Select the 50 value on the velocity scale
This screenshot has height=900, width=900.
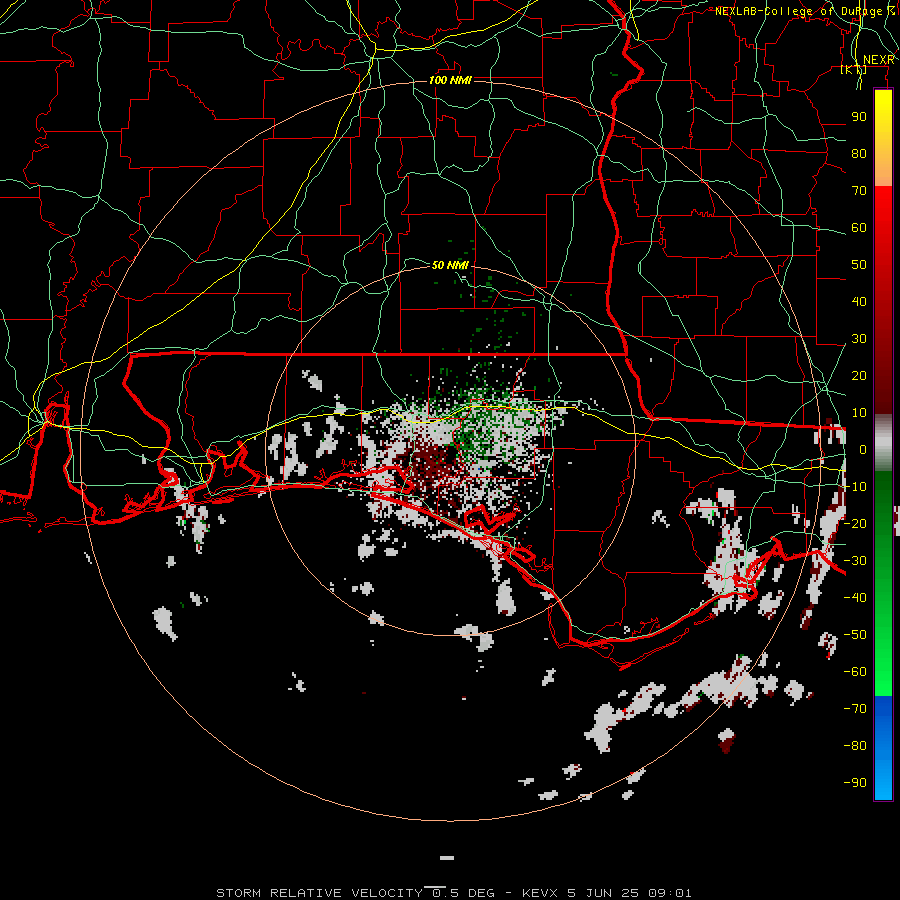point(859,265)
